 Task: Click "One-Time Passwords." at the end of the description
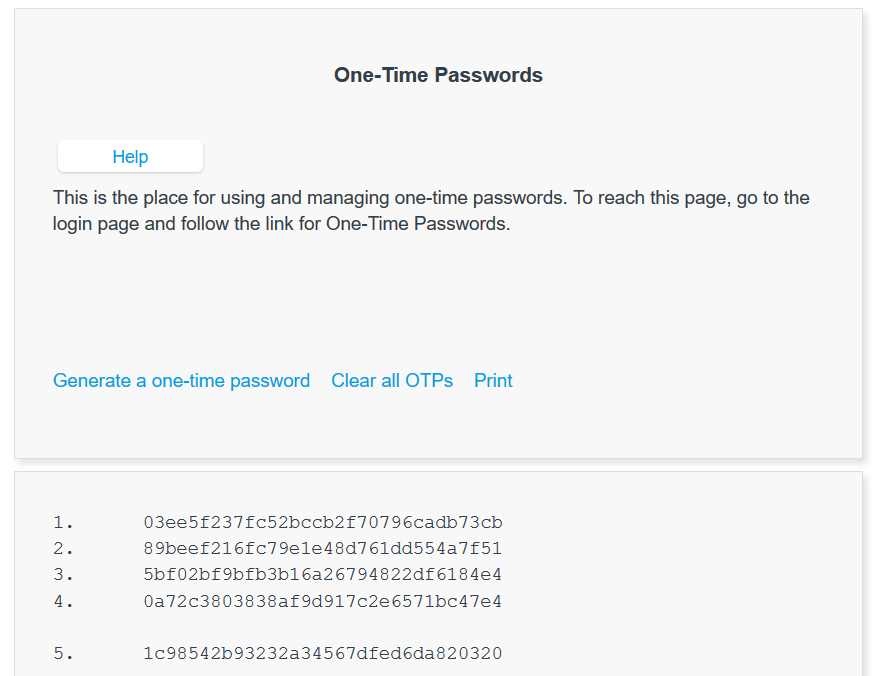[x=418, y=224]
